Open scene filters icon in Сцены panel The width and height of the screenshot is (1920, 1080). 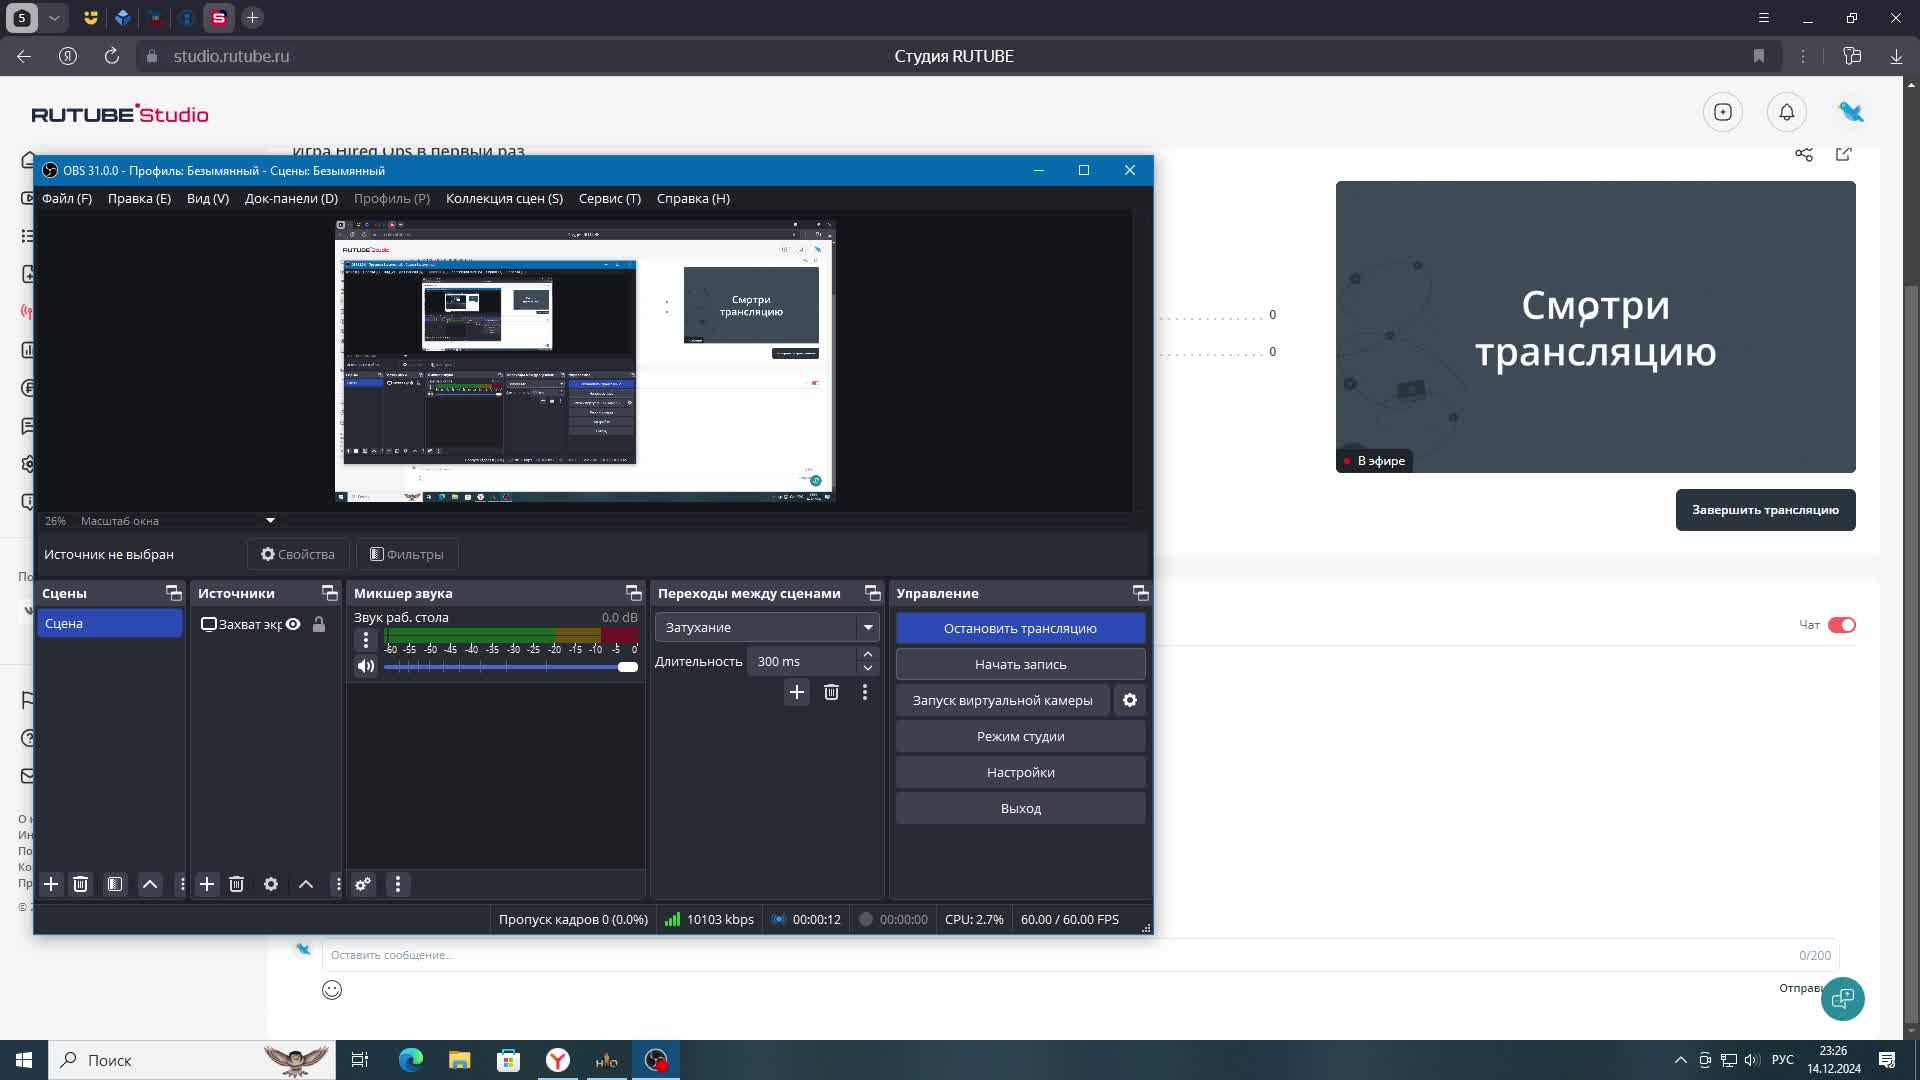(115, 884)
